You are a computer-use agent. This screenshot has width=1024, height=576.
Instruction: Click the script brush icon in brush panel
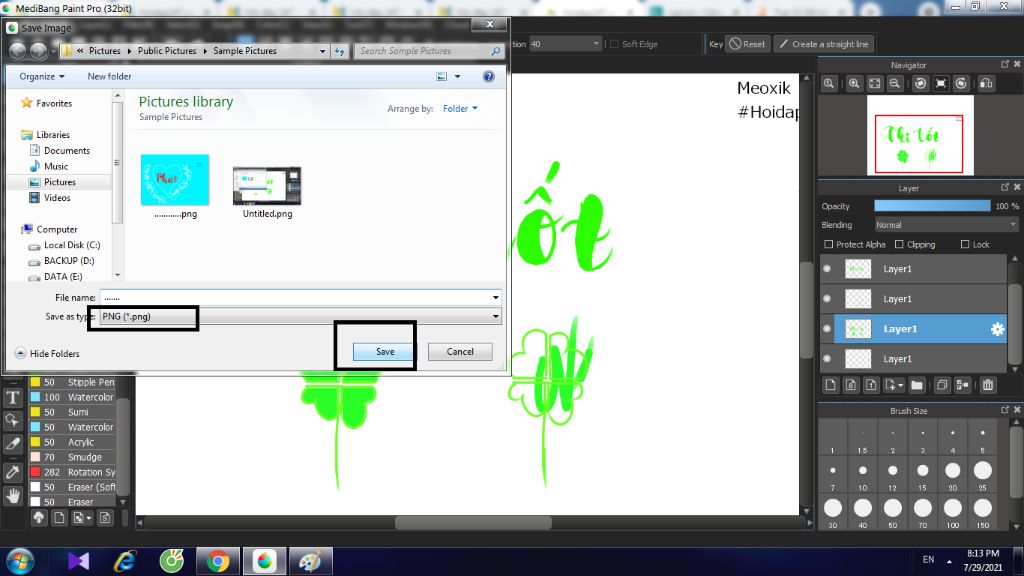104,518
